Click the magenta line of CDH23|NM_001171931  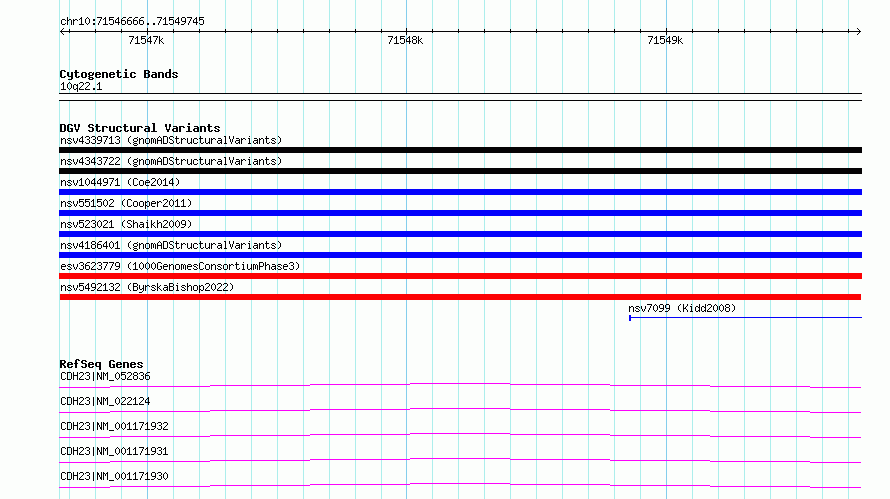click(460, 461)
